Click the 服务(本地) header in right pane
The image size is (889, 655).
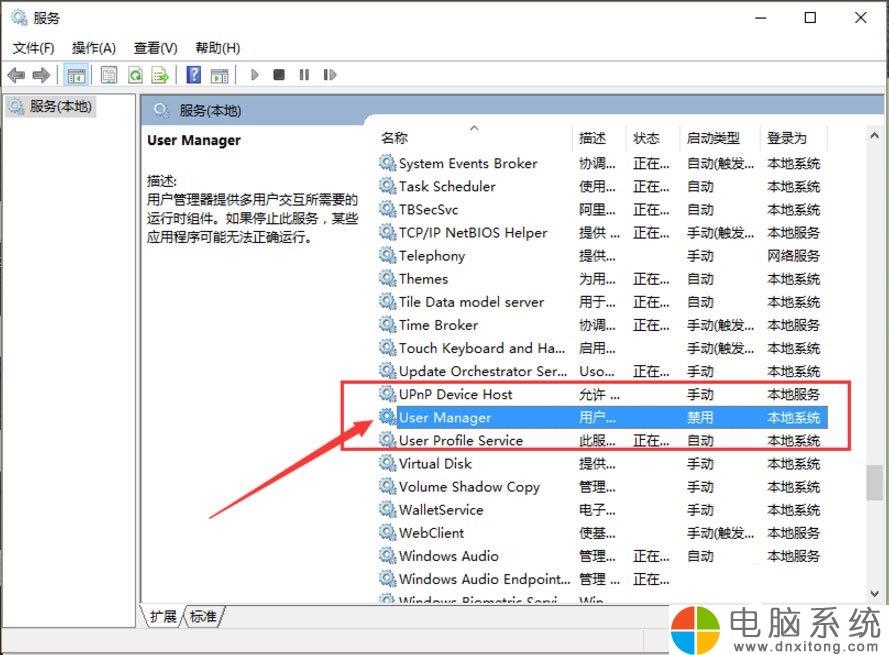point(210,111)
